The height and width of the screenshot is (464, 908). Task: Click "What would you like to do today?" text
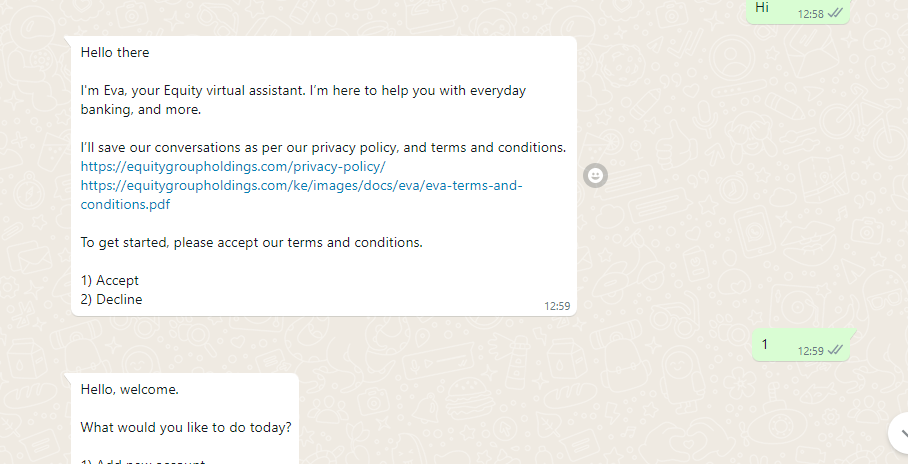tap(186, 428)
